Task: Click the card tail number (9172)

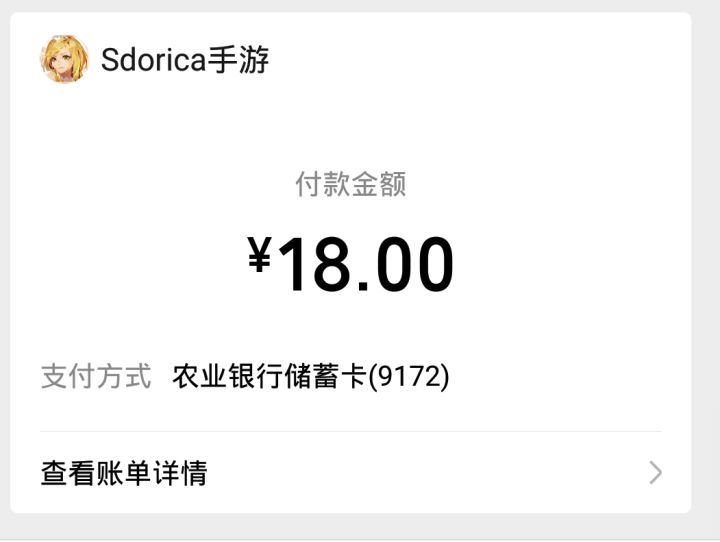Action: click(x=409, y=376)
